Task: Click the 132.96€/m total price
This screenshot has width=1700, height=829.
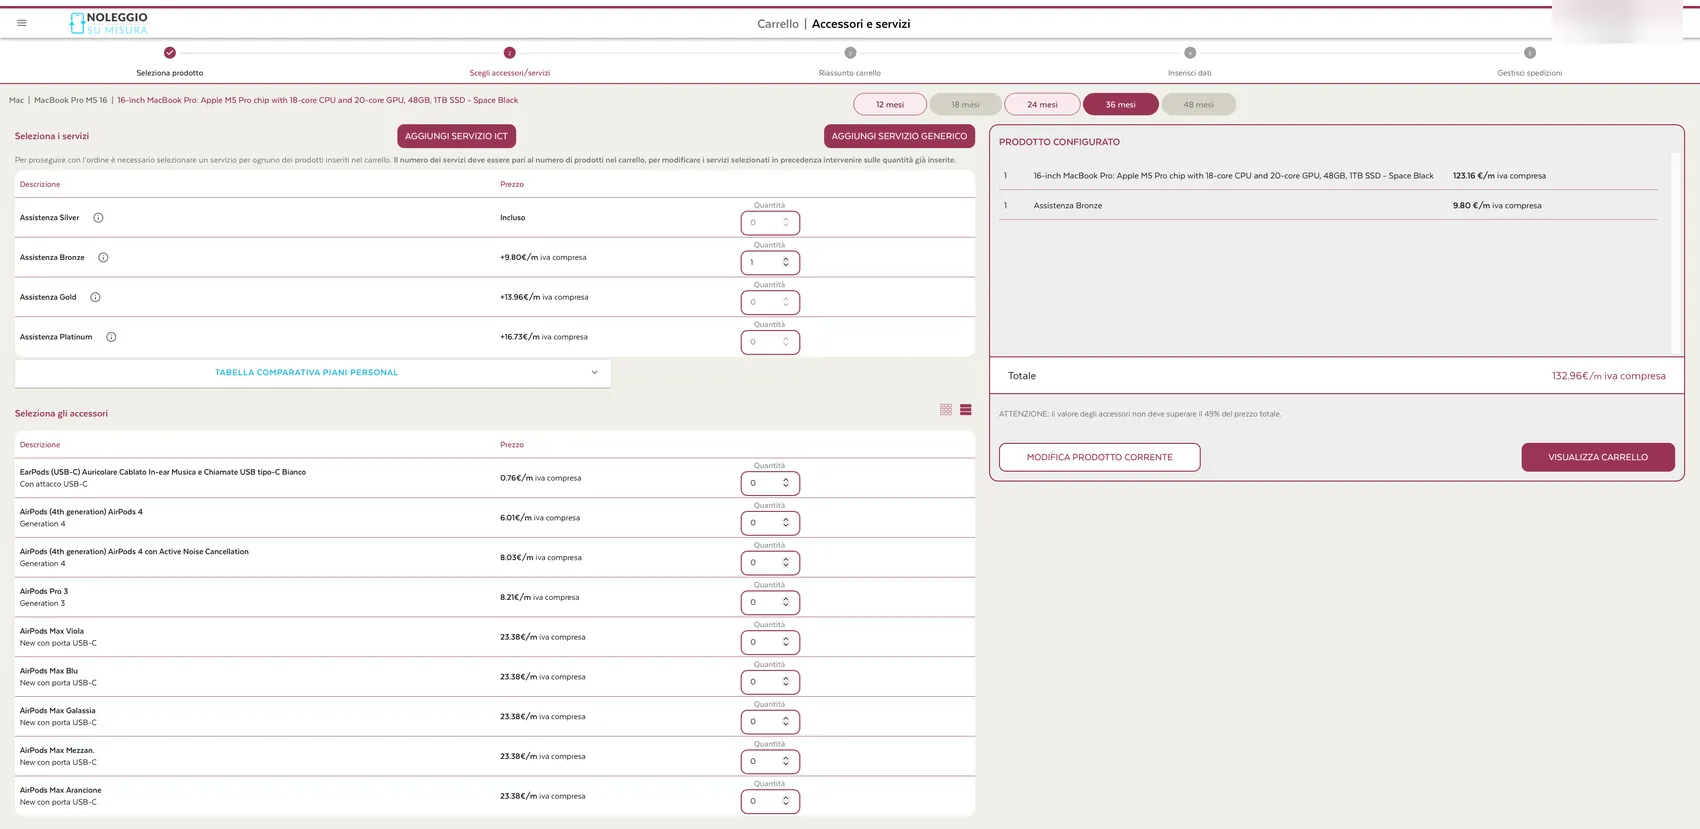Action: pos(1609,376)
